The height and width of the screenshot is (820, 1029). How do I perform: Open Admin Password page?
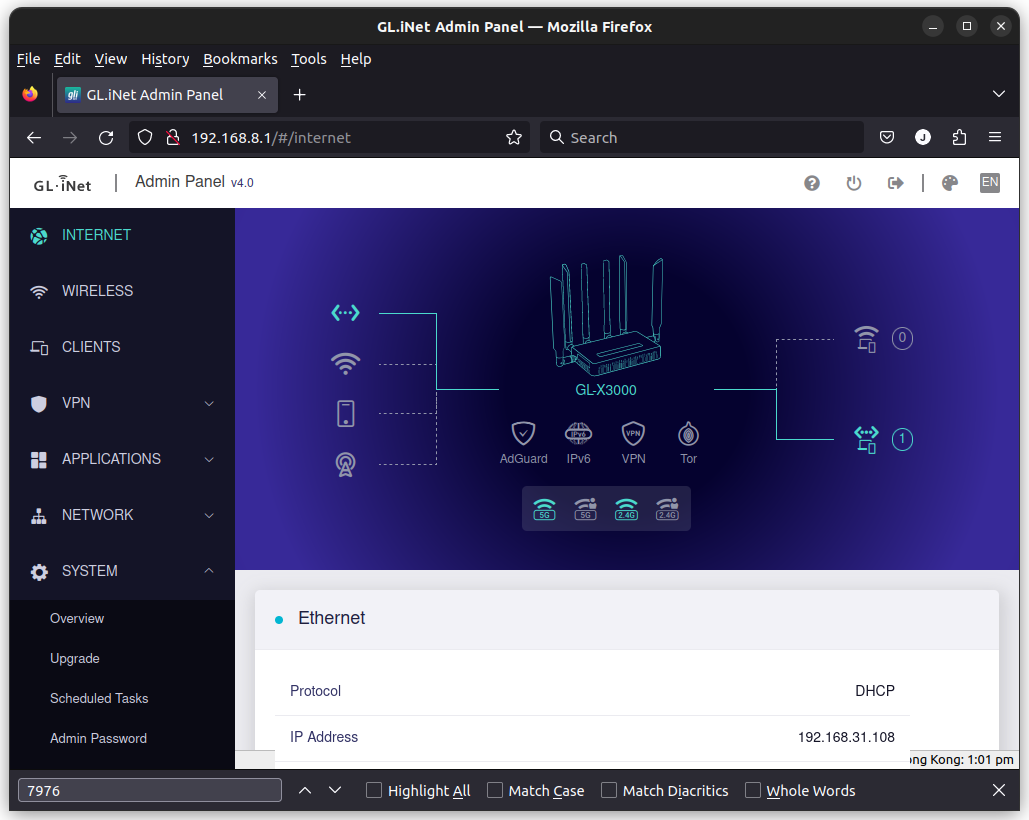coord(98,739)
